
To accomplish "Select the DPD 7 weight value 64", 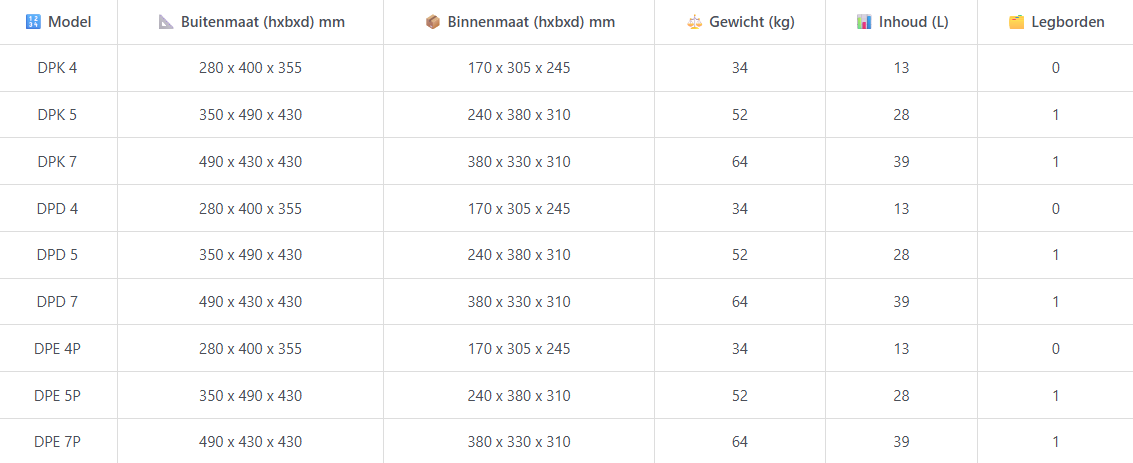I will (x=739, y=302).
